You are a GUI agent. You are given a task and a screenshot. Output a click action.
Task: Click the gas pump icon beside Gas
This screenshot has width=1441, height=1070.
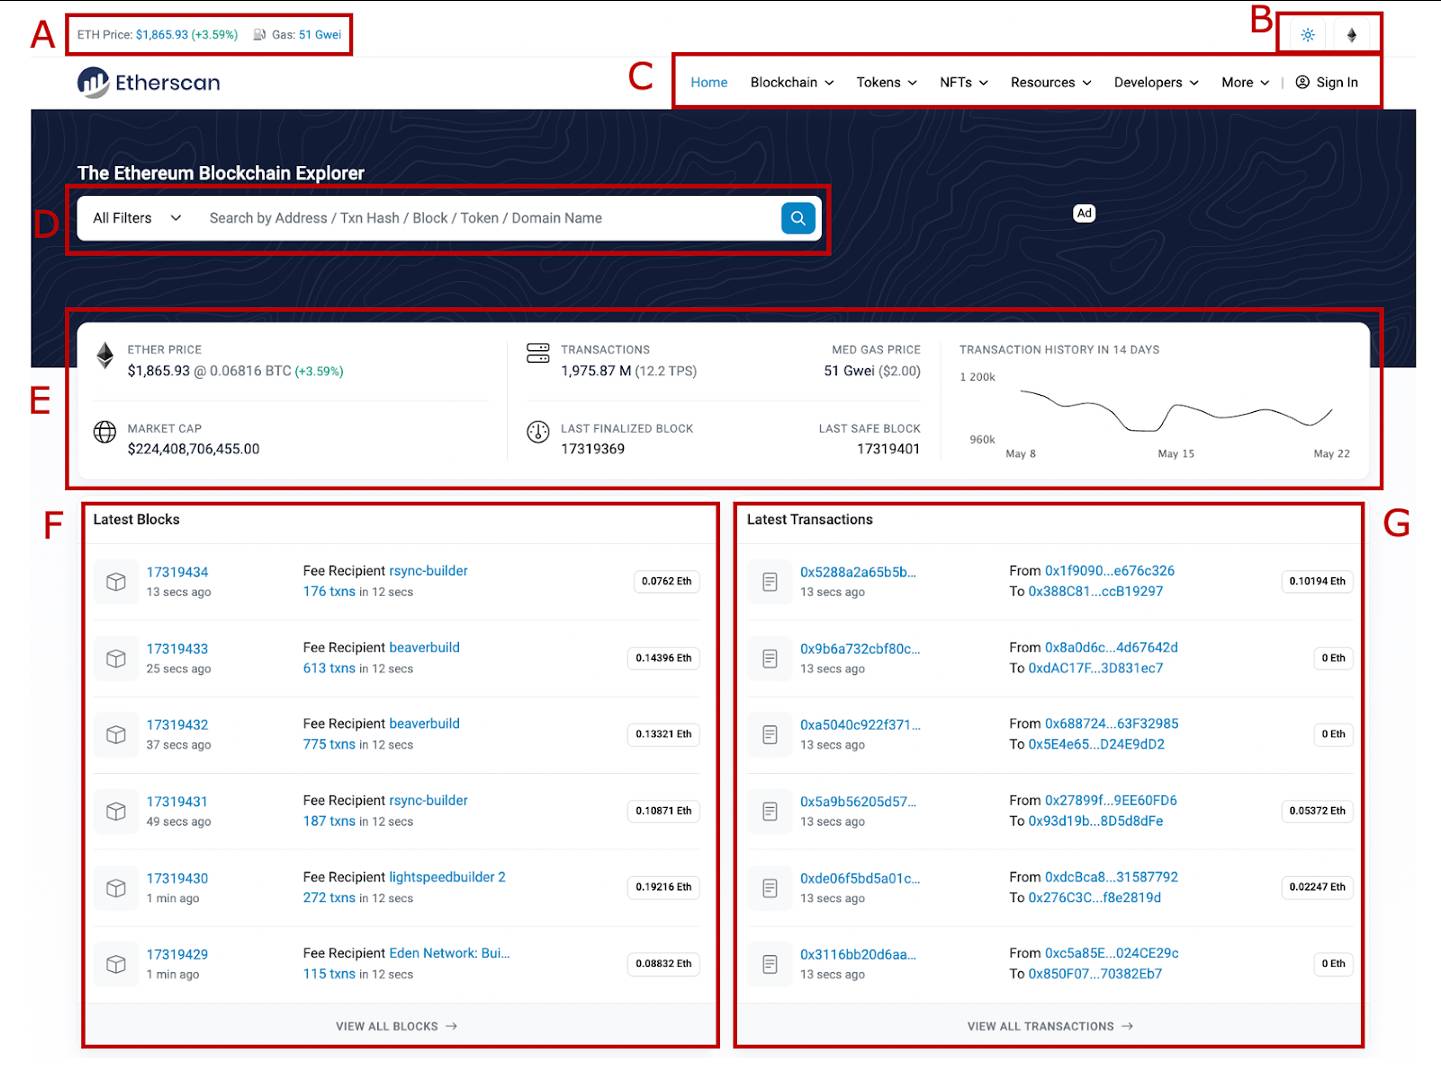tap(259, 35)
